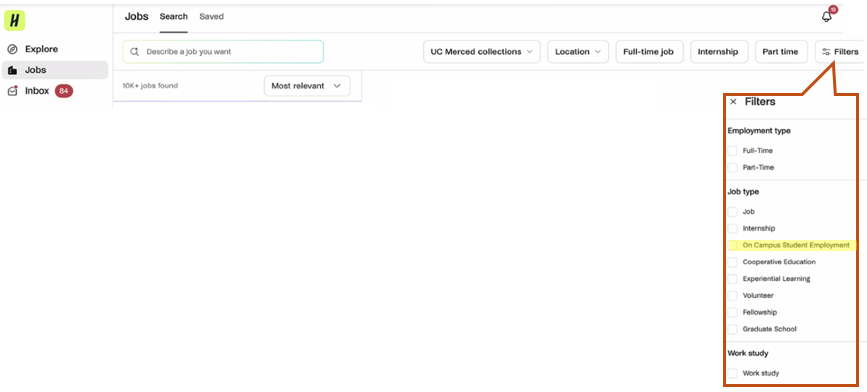Check the Job checkbox under Job type
This screenshot has width=867, height=392.
pyautogui.click(x=733, y=212)
